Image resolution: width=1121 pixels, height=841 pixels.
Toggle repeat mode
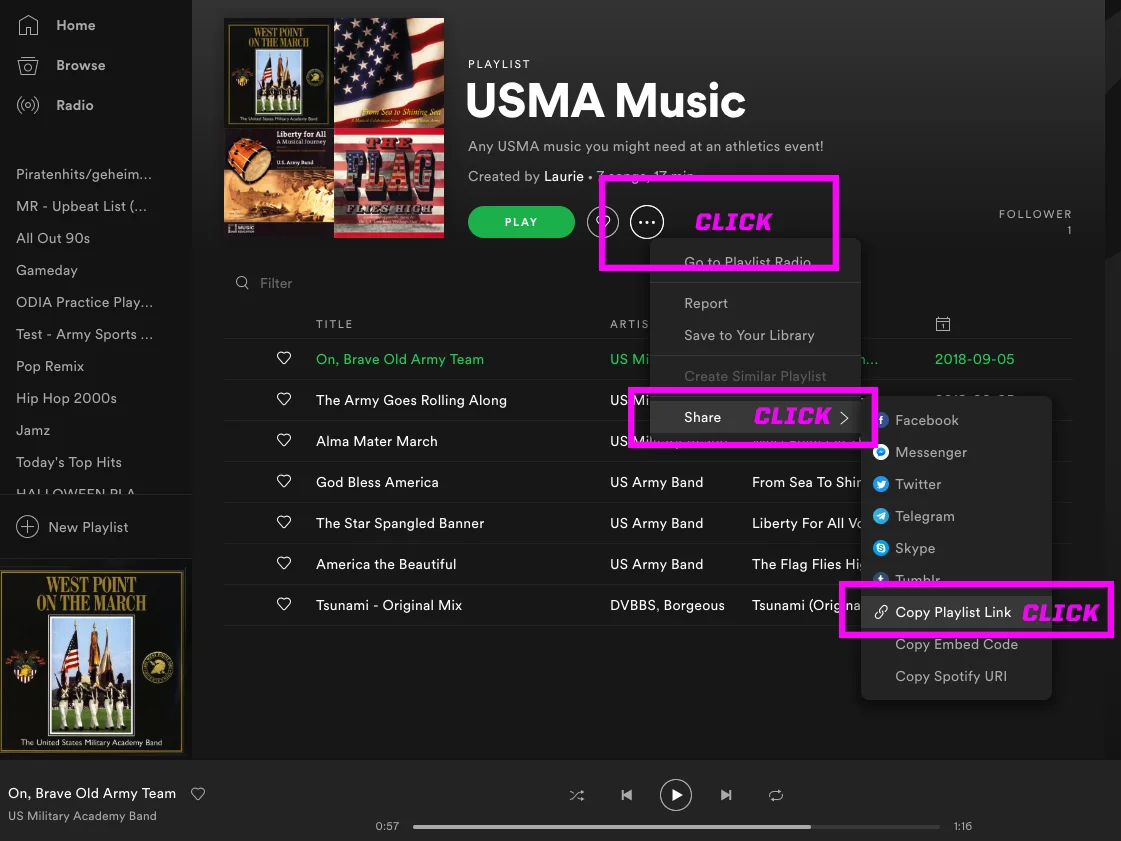(776, 795)
